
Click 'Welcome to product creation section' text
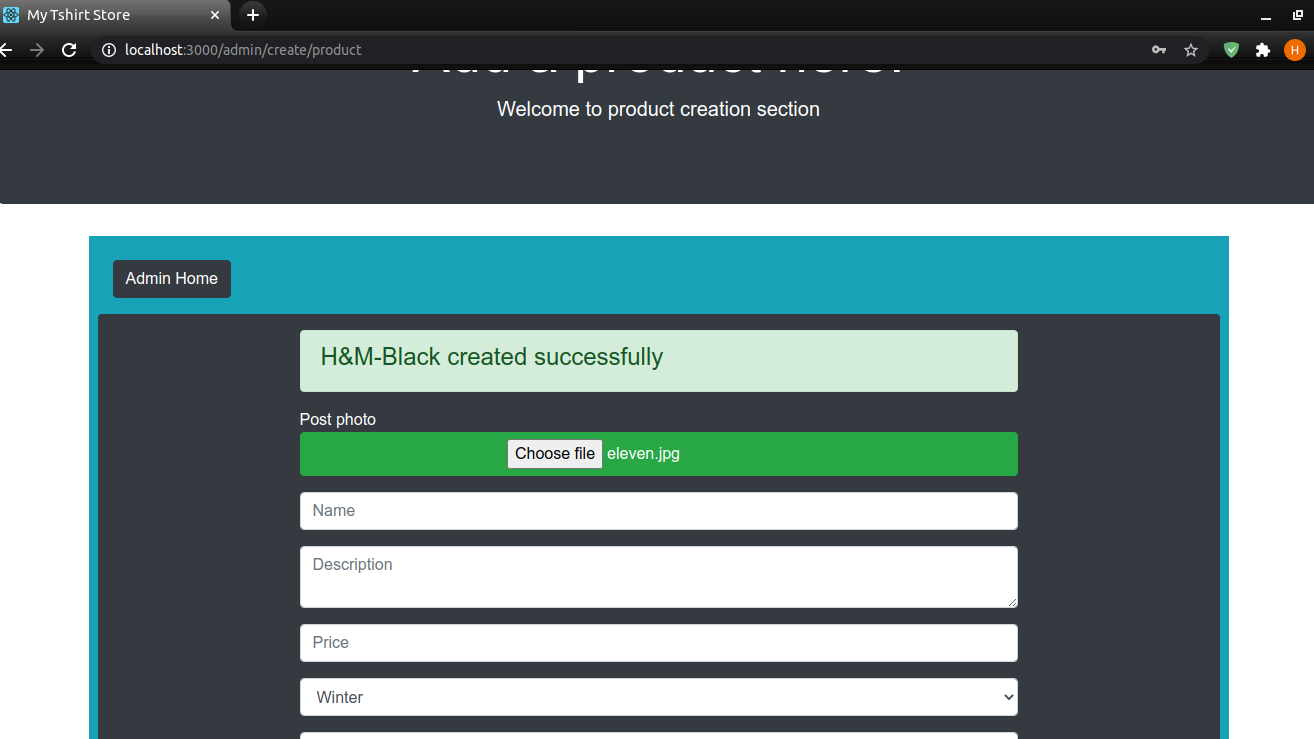coord(658,109)
